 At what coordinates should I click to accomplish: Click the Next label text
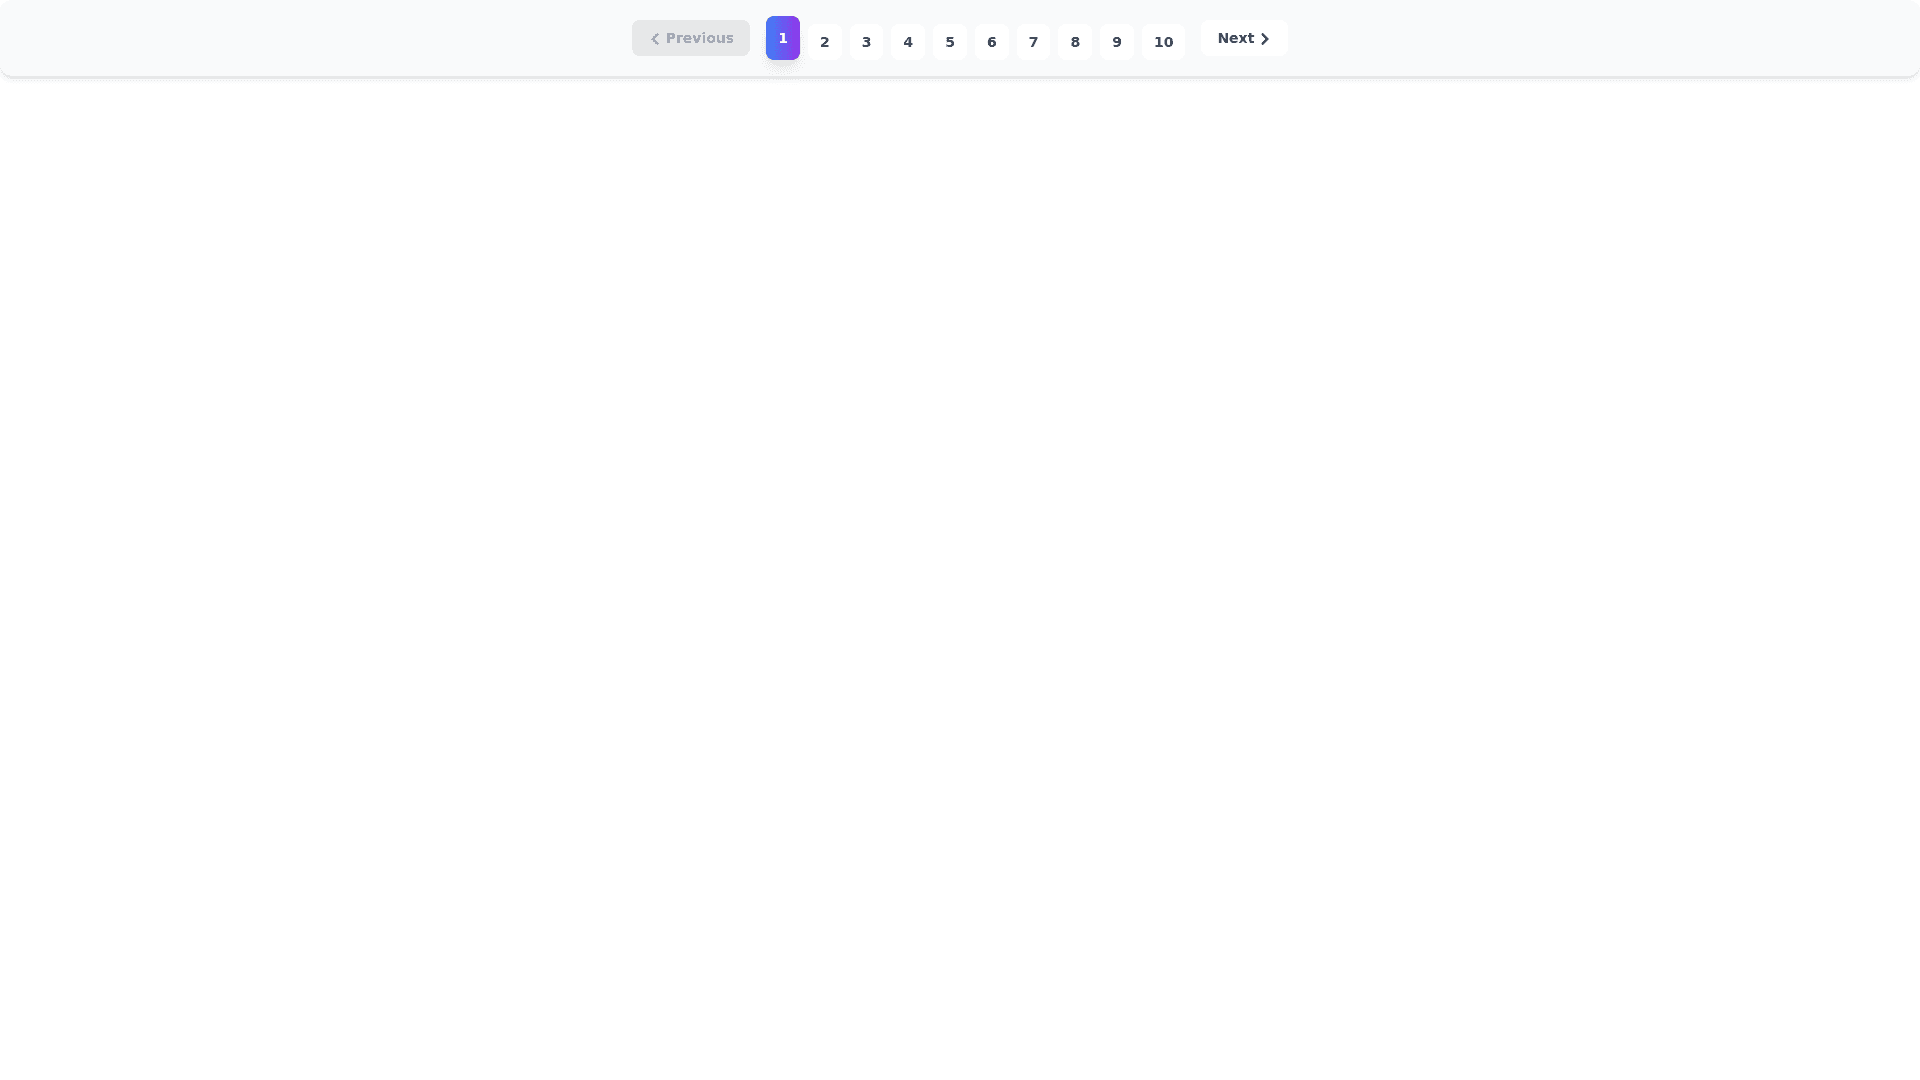pyautogui.click(x=1235, y=38)
